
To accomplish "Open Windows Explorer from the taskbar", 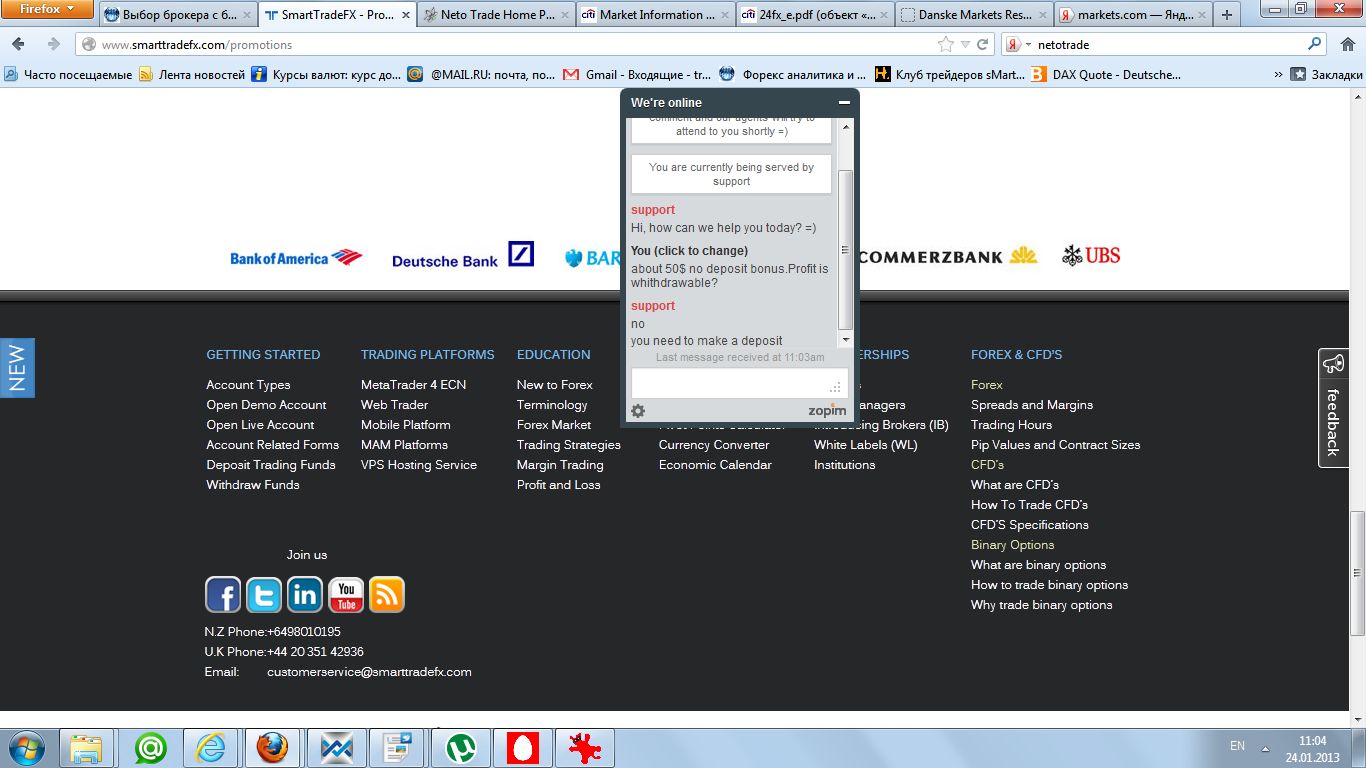I will pyautogui.click(x=87, y=748).
